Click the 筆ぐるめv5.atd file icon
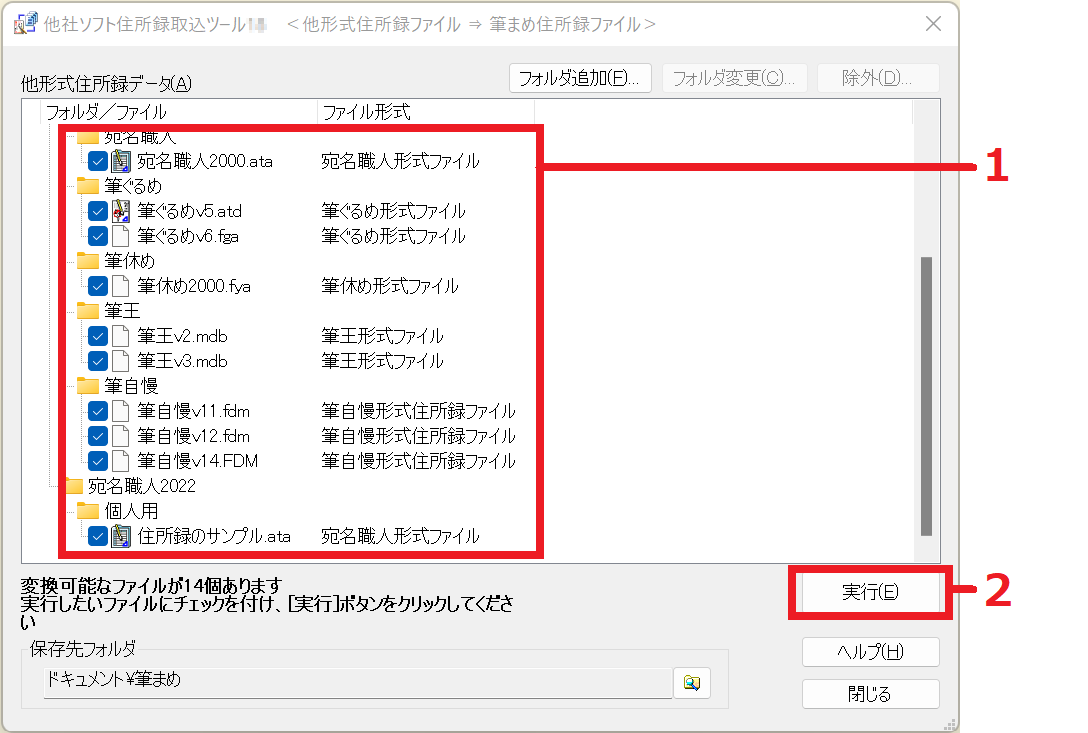 tap(121, 211)
